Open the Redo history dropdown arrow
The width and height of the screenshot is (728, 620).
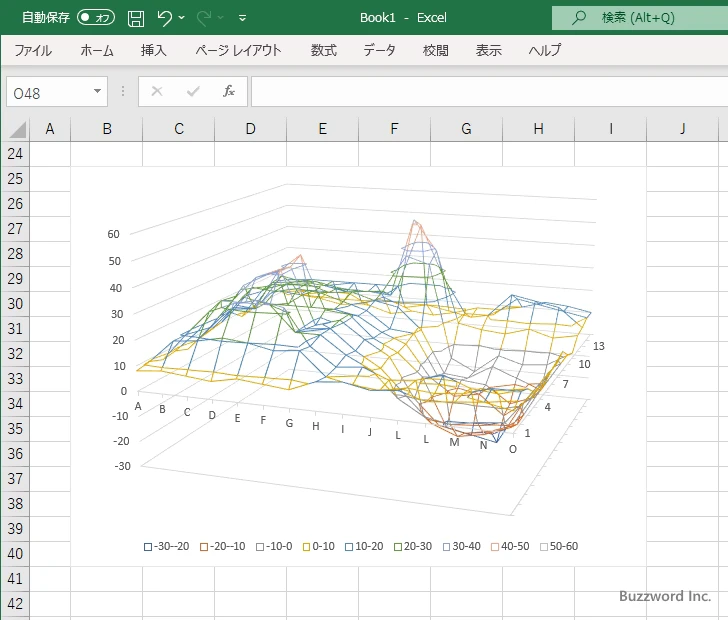click(221, 18)
